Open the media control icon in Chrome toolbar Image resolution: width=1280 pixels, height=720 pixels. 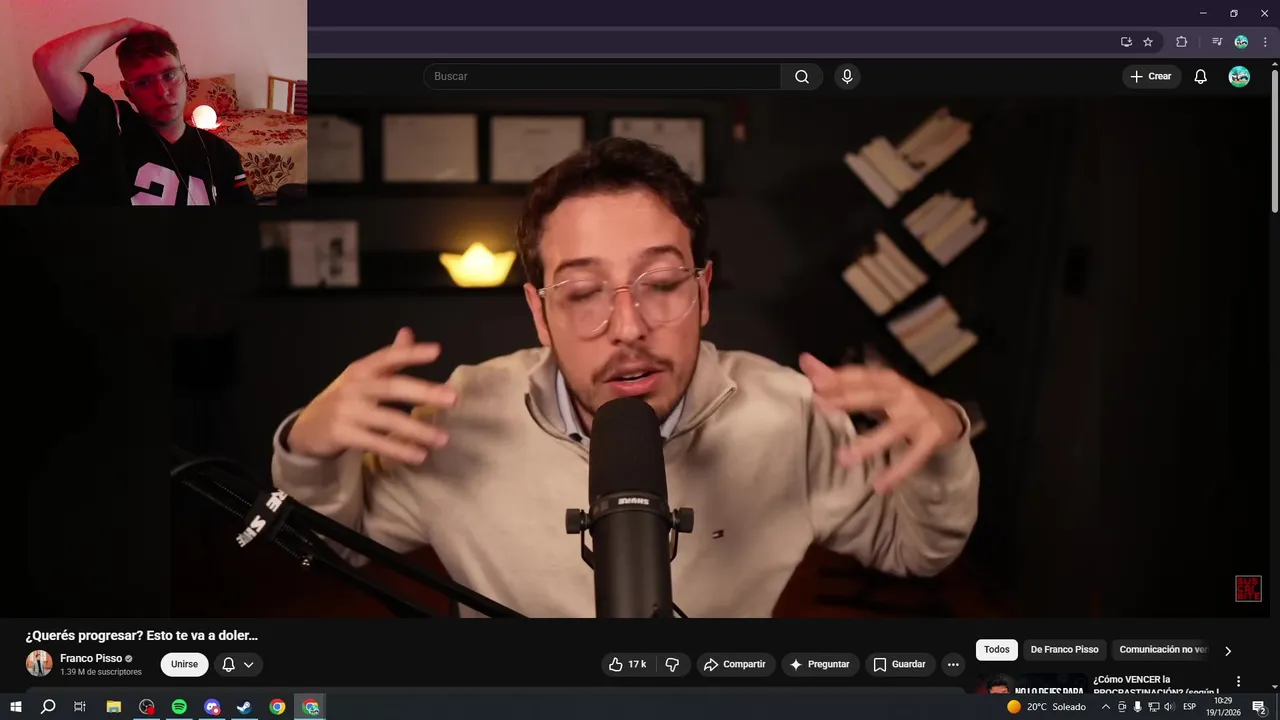tap(1217, 42)
